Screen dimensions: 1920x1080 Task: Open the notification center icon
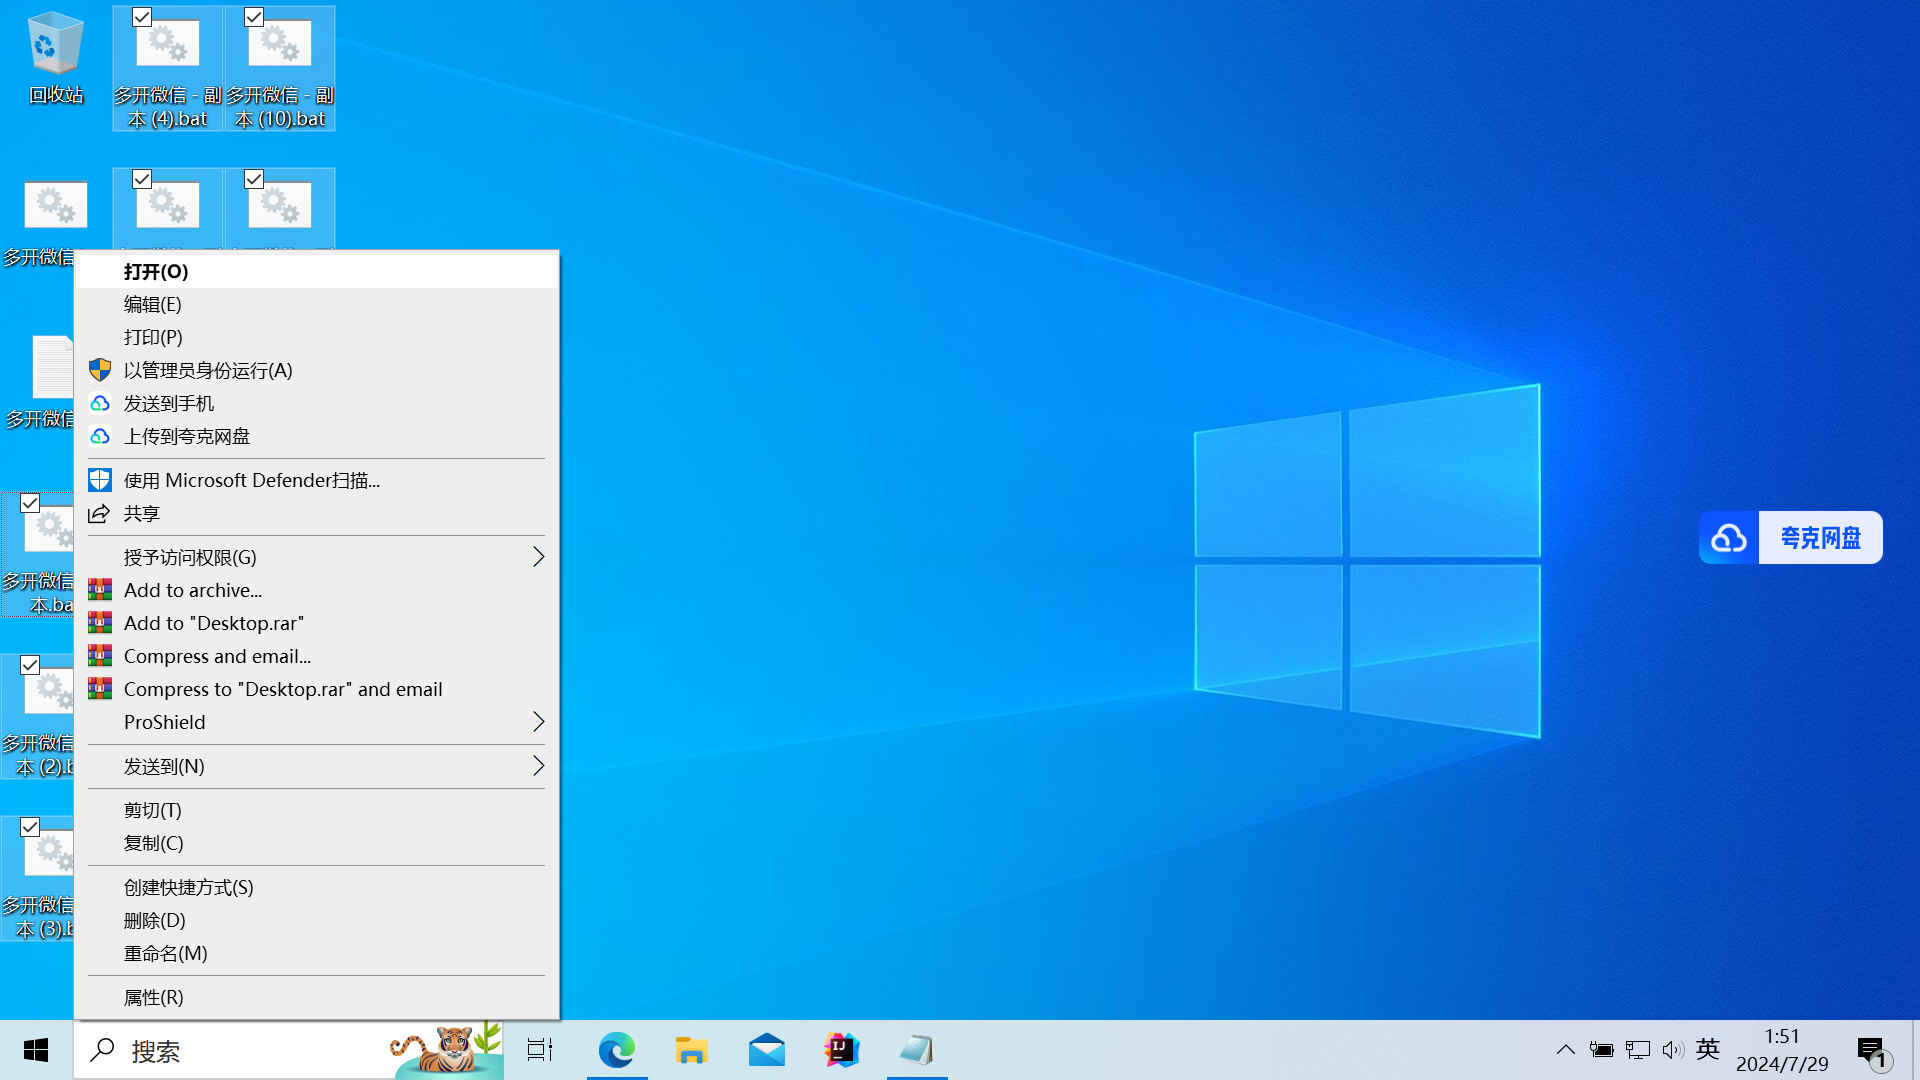coord(1873,1052)
